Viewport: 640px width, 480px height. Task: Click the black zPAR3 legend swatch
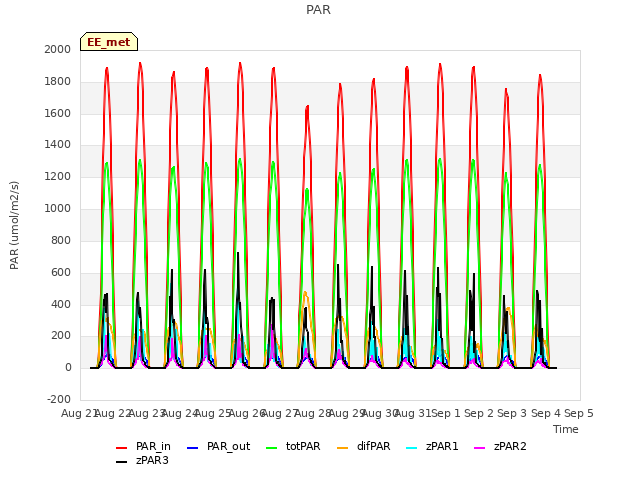click(x=122, y=462)
